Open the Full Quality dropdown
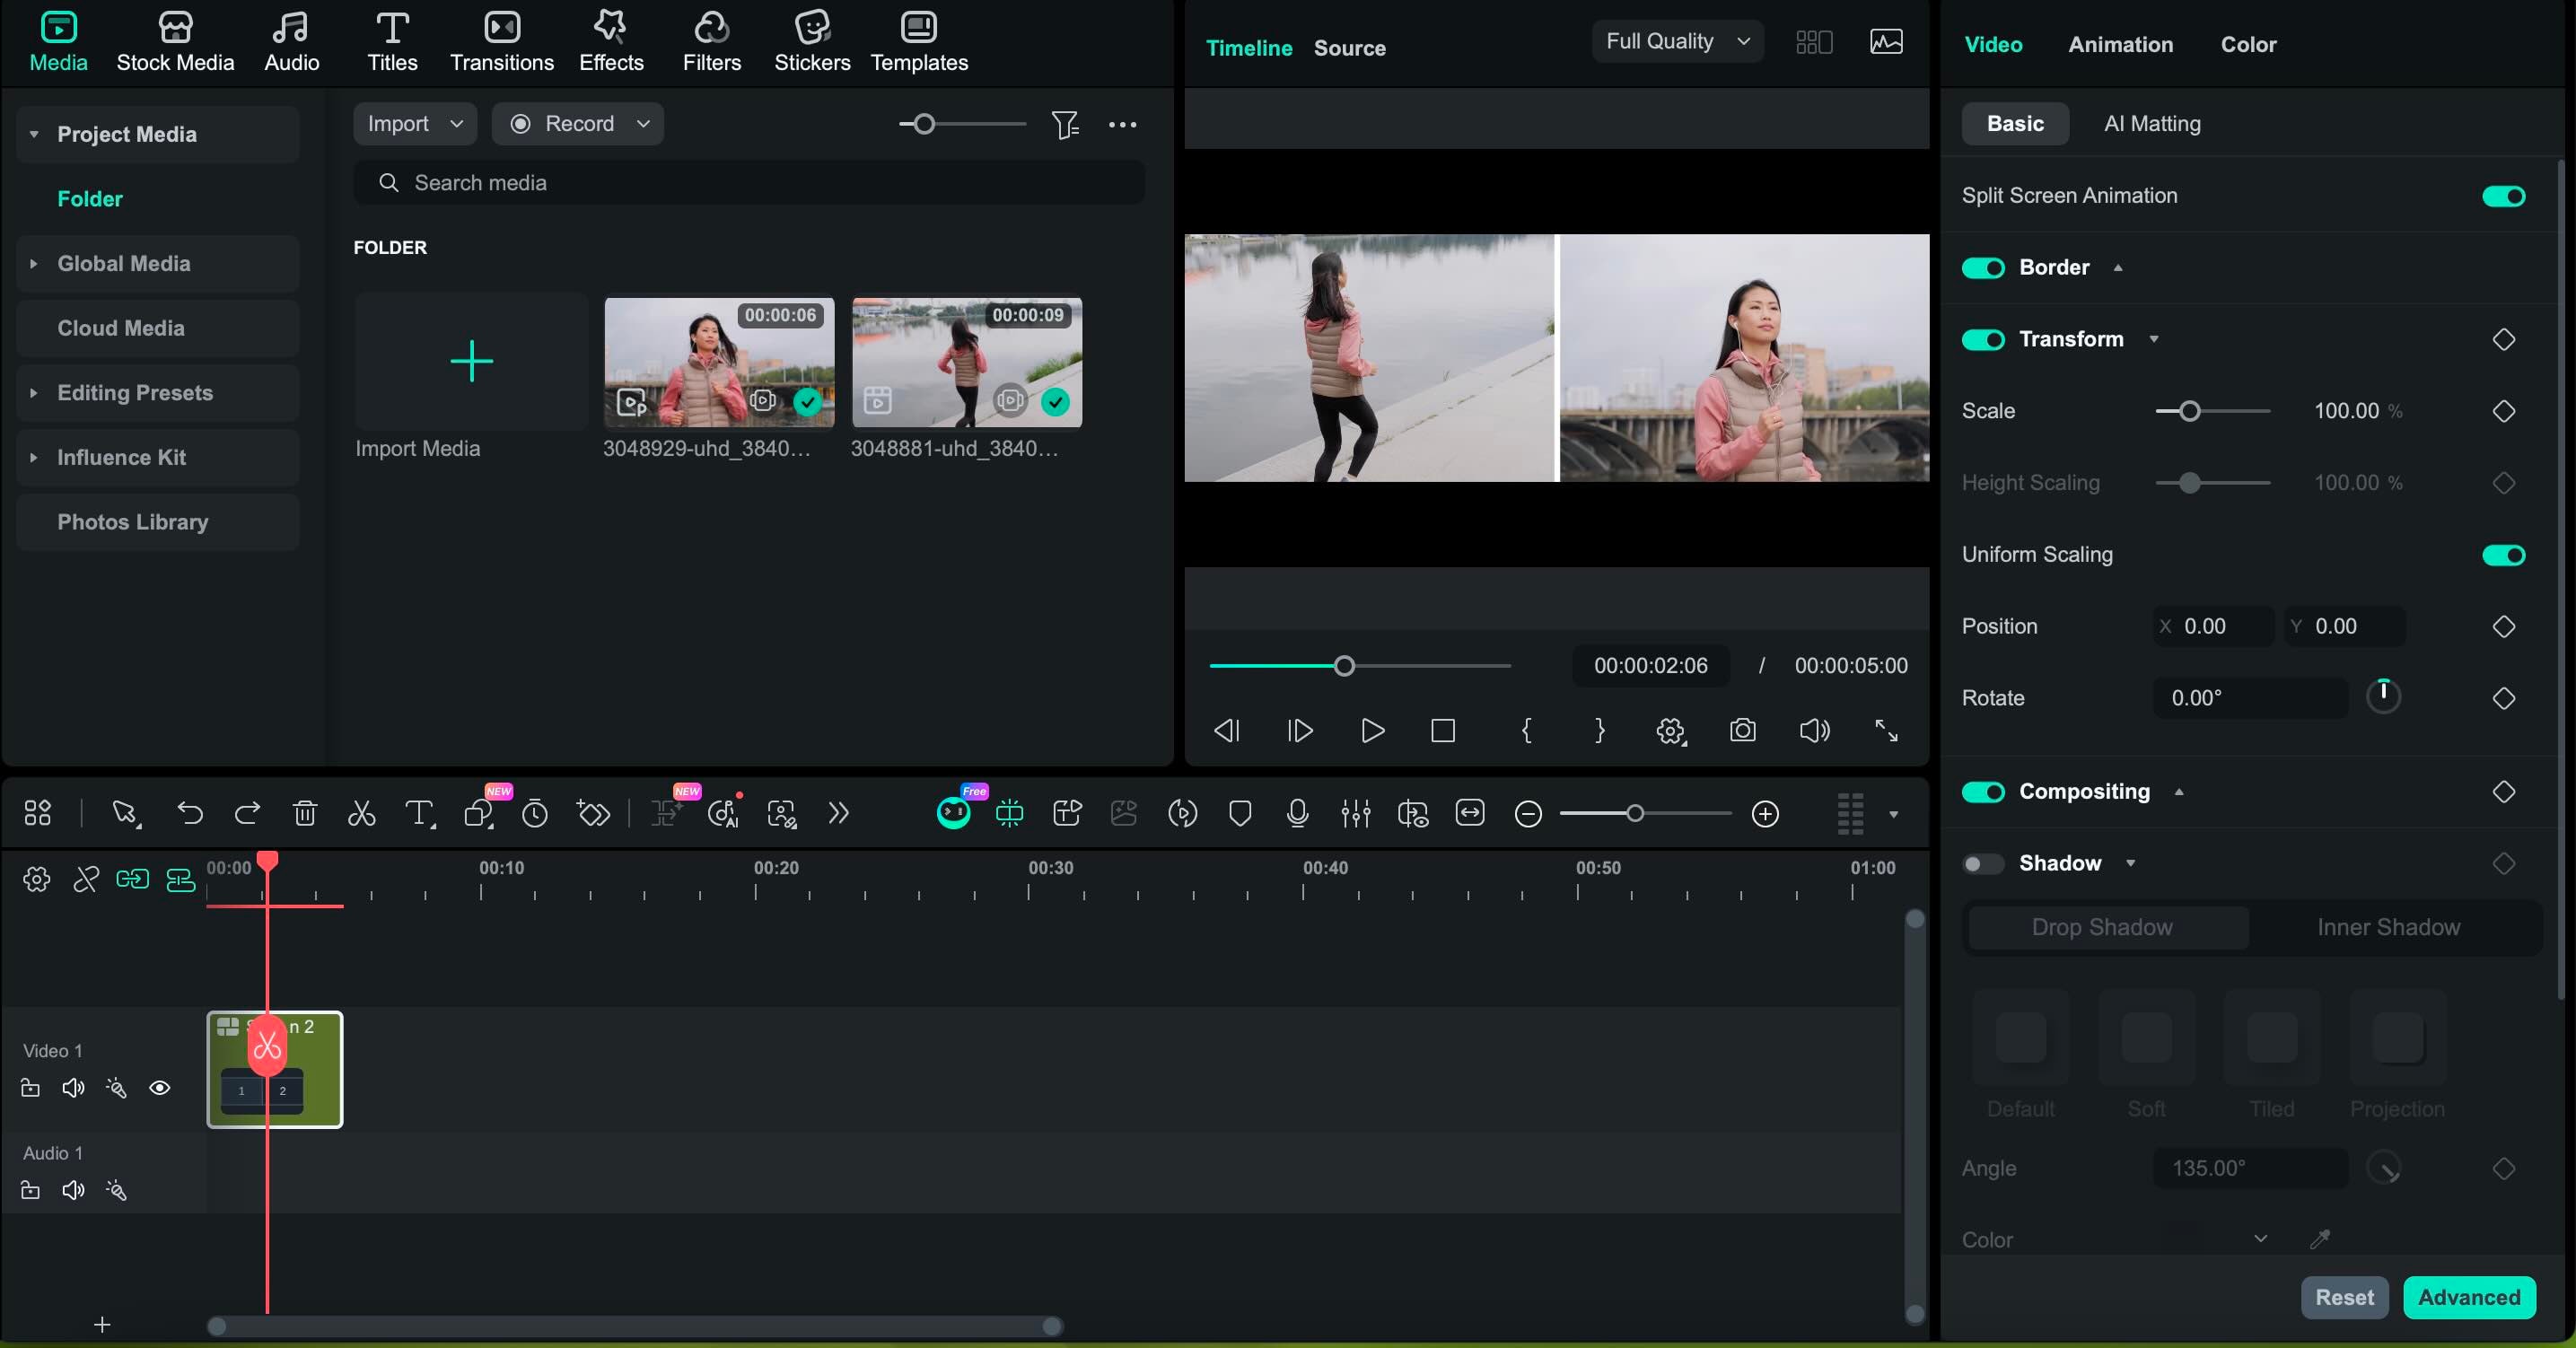The width and height of the screenshot is (2576, 1348). (x=1677, y=41)
